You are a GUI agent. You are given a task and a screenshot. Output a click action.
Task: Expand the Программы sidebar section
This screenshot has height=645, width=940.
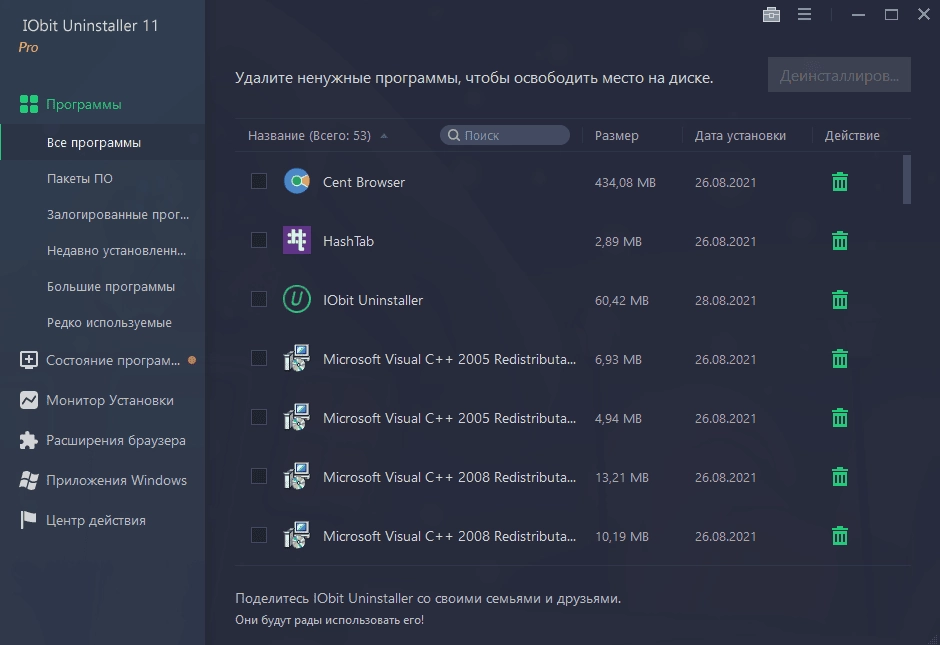[x=84, y=104]
